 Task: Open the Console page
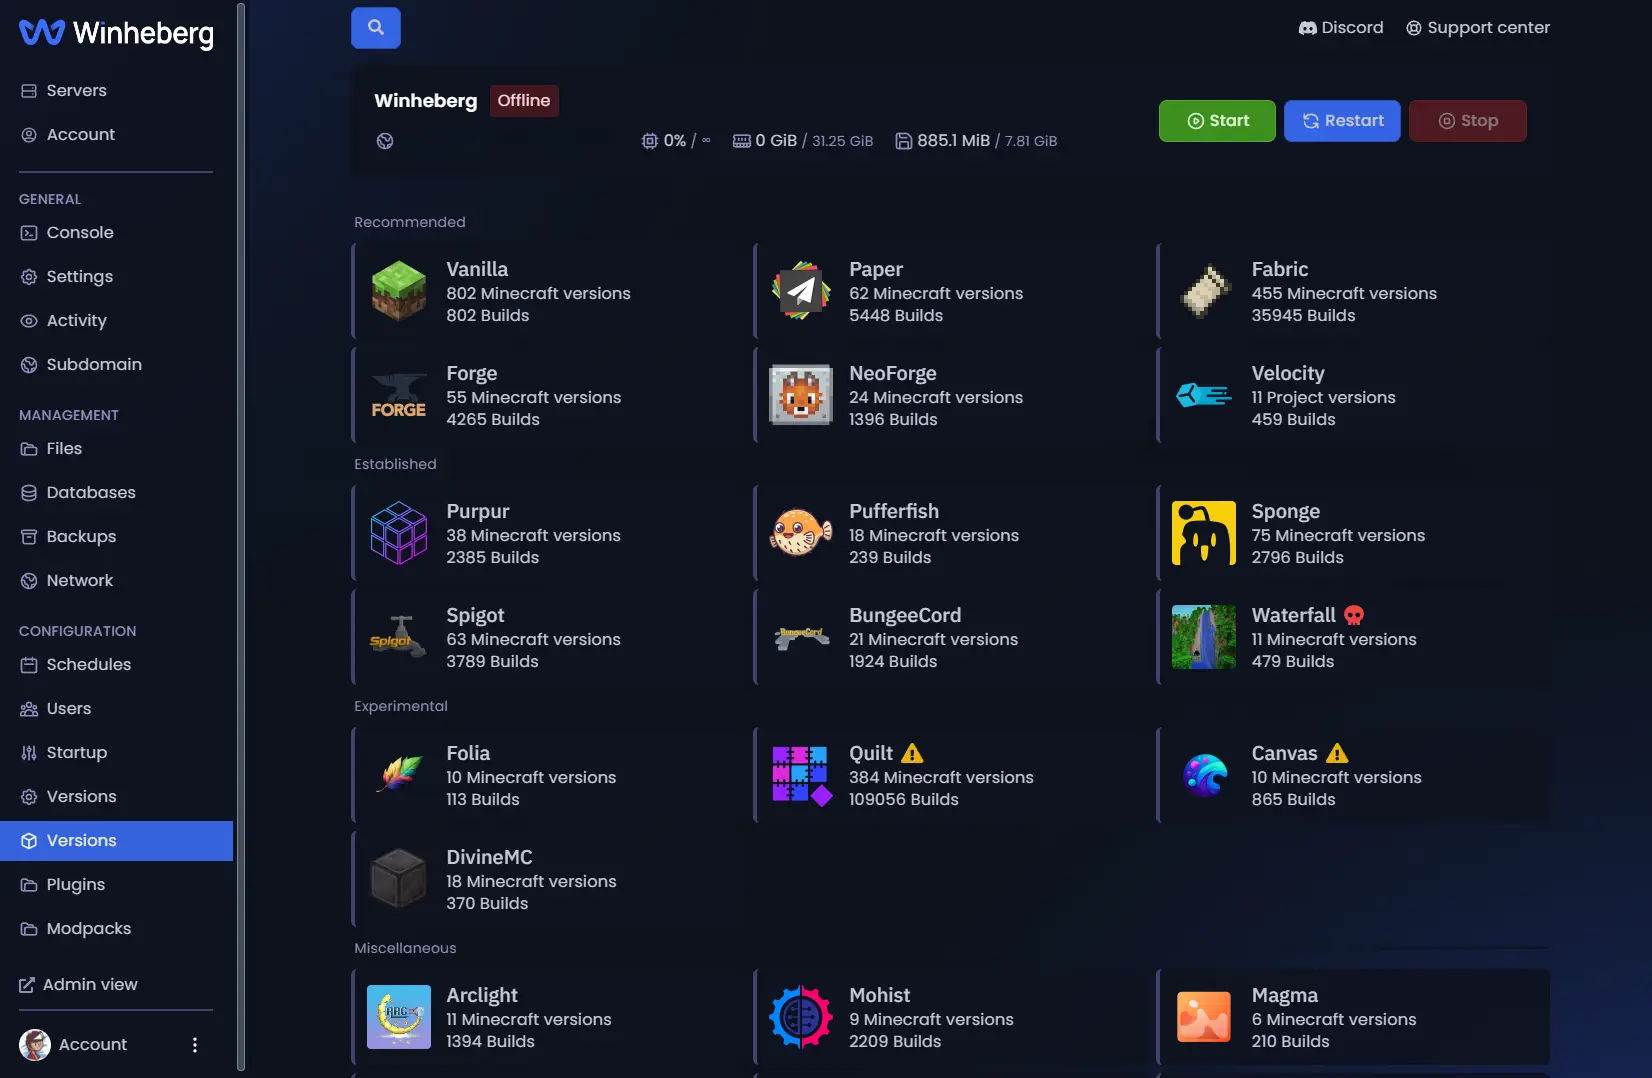(x=117, y=233)
